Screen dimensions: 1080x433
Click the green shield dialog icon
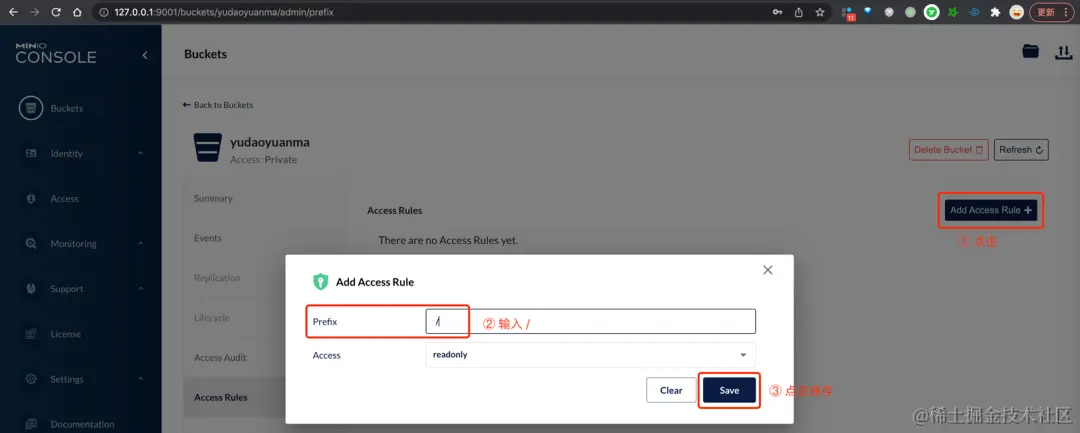click(x=320, y=282)
